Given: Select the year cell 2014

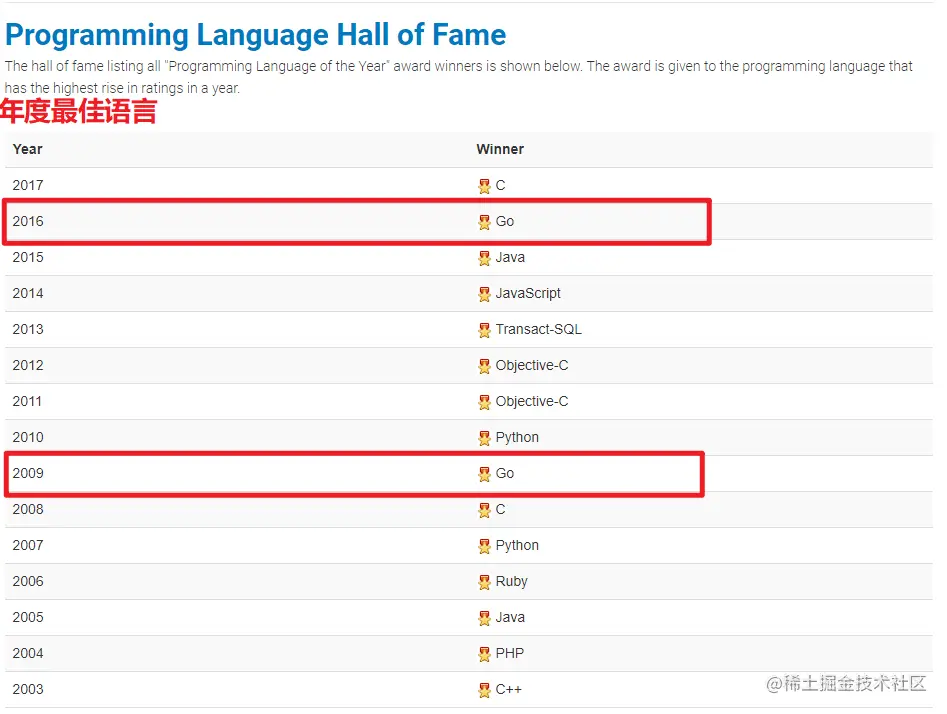Looking at the screenshot, I should (x=28, y=294).
